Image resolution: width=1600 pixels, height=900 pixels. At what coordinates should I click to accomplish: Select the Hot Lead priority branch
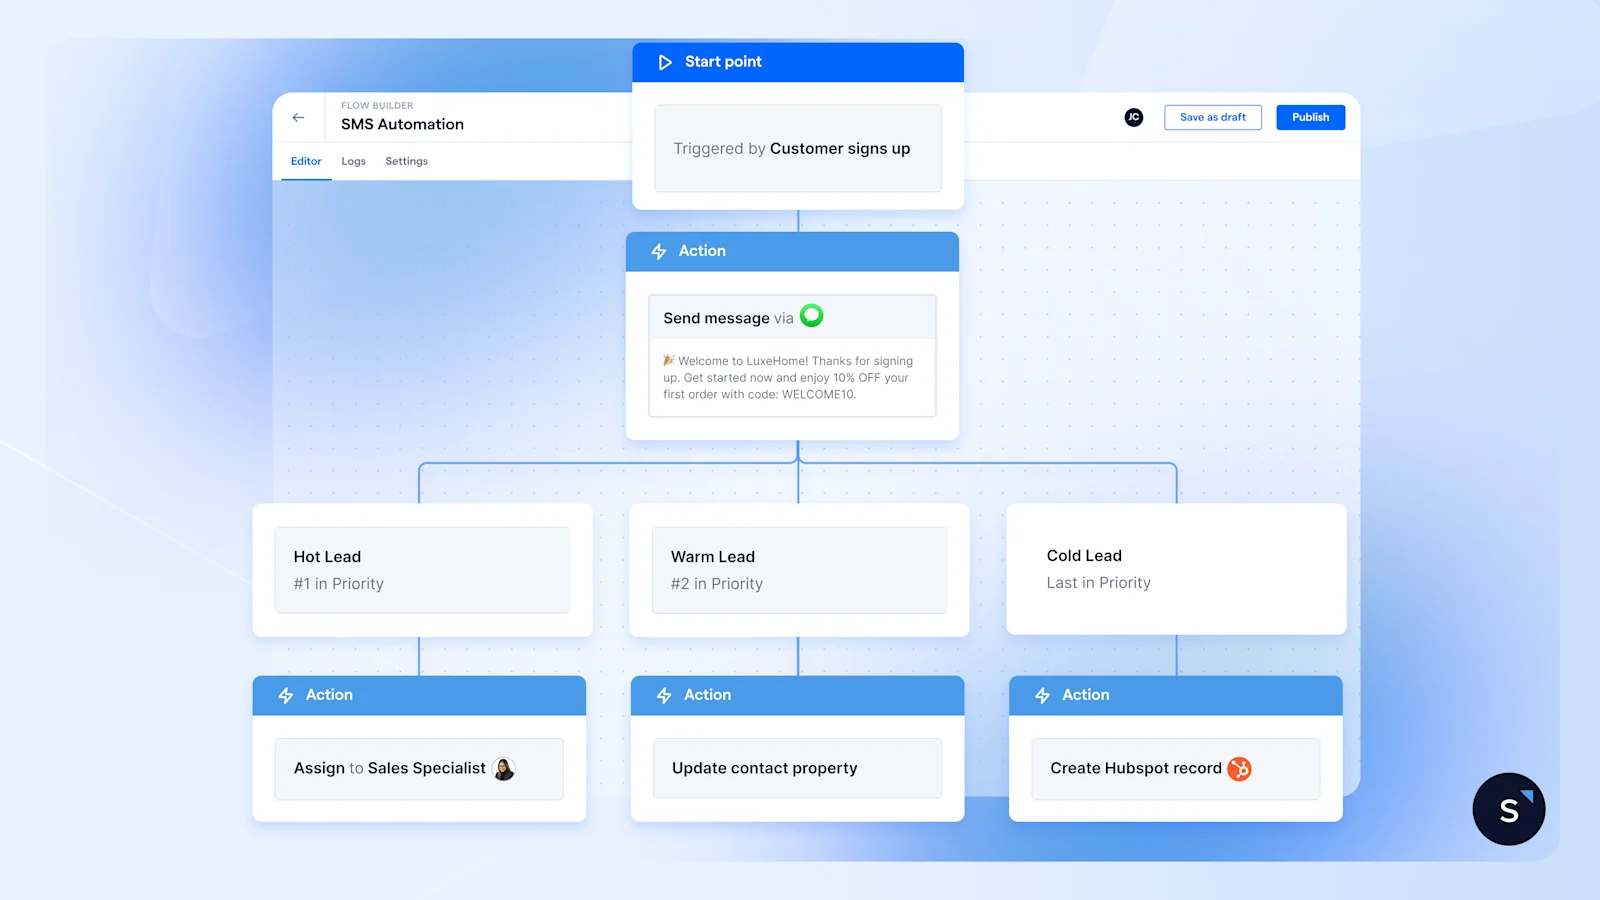pyautogui.click(x=421, y=569)
